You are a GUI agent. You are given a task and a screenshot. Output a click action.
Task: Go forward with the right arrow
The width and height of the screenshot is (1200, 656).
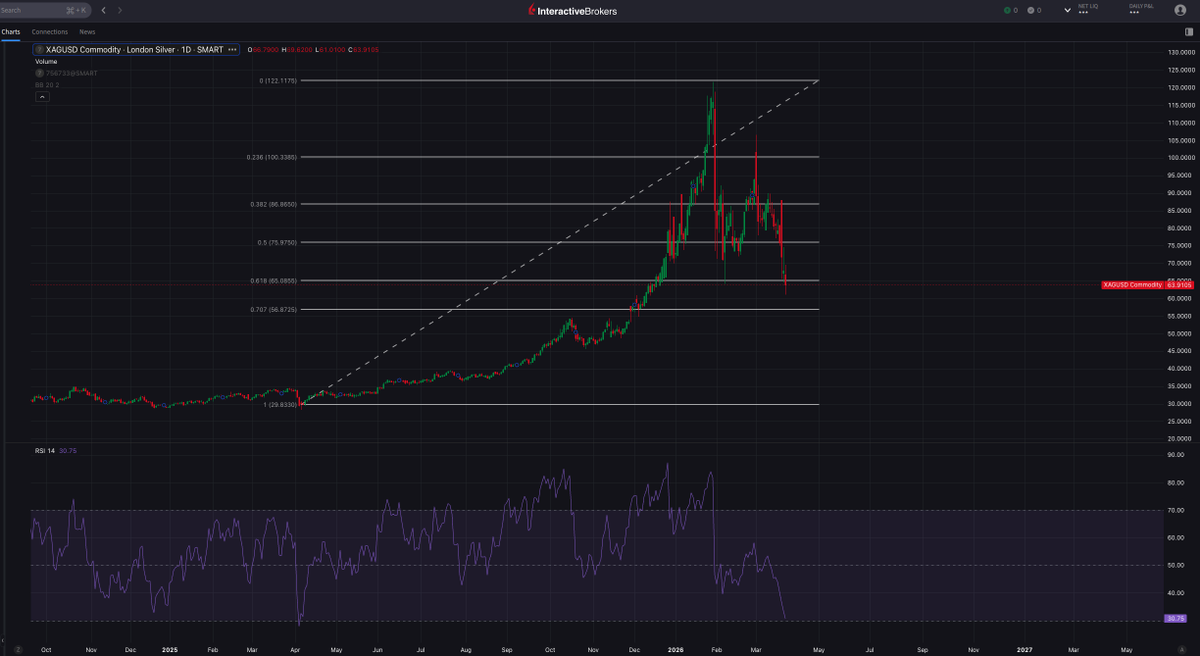(120, 10)
